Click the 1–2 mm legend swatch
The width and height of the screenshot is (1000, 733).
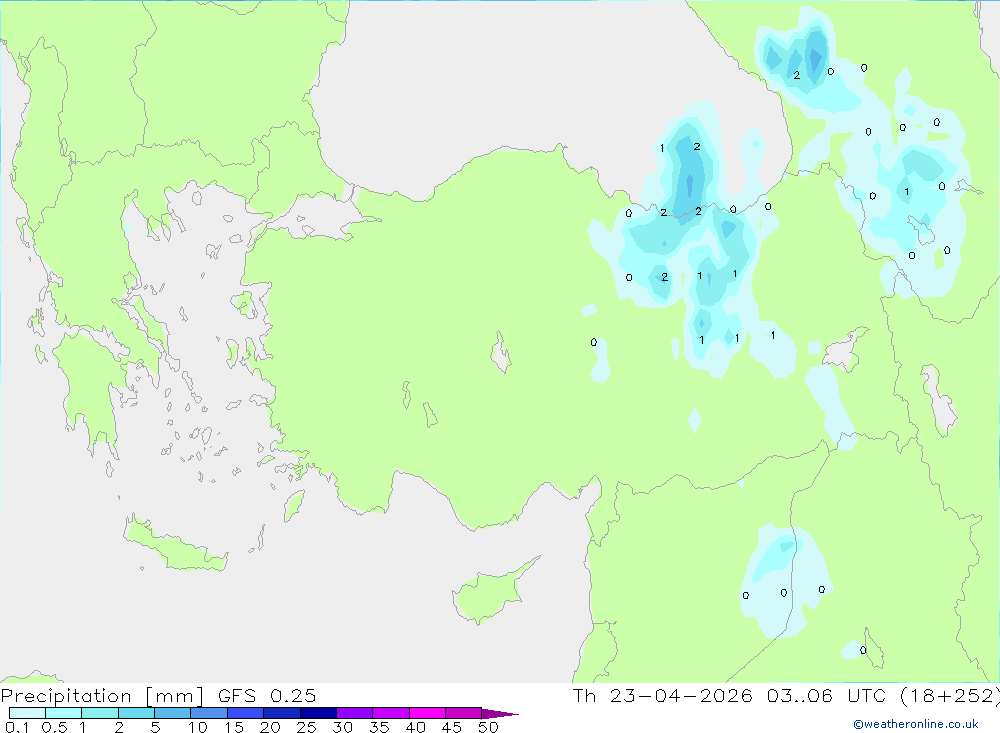pos(100,713)
